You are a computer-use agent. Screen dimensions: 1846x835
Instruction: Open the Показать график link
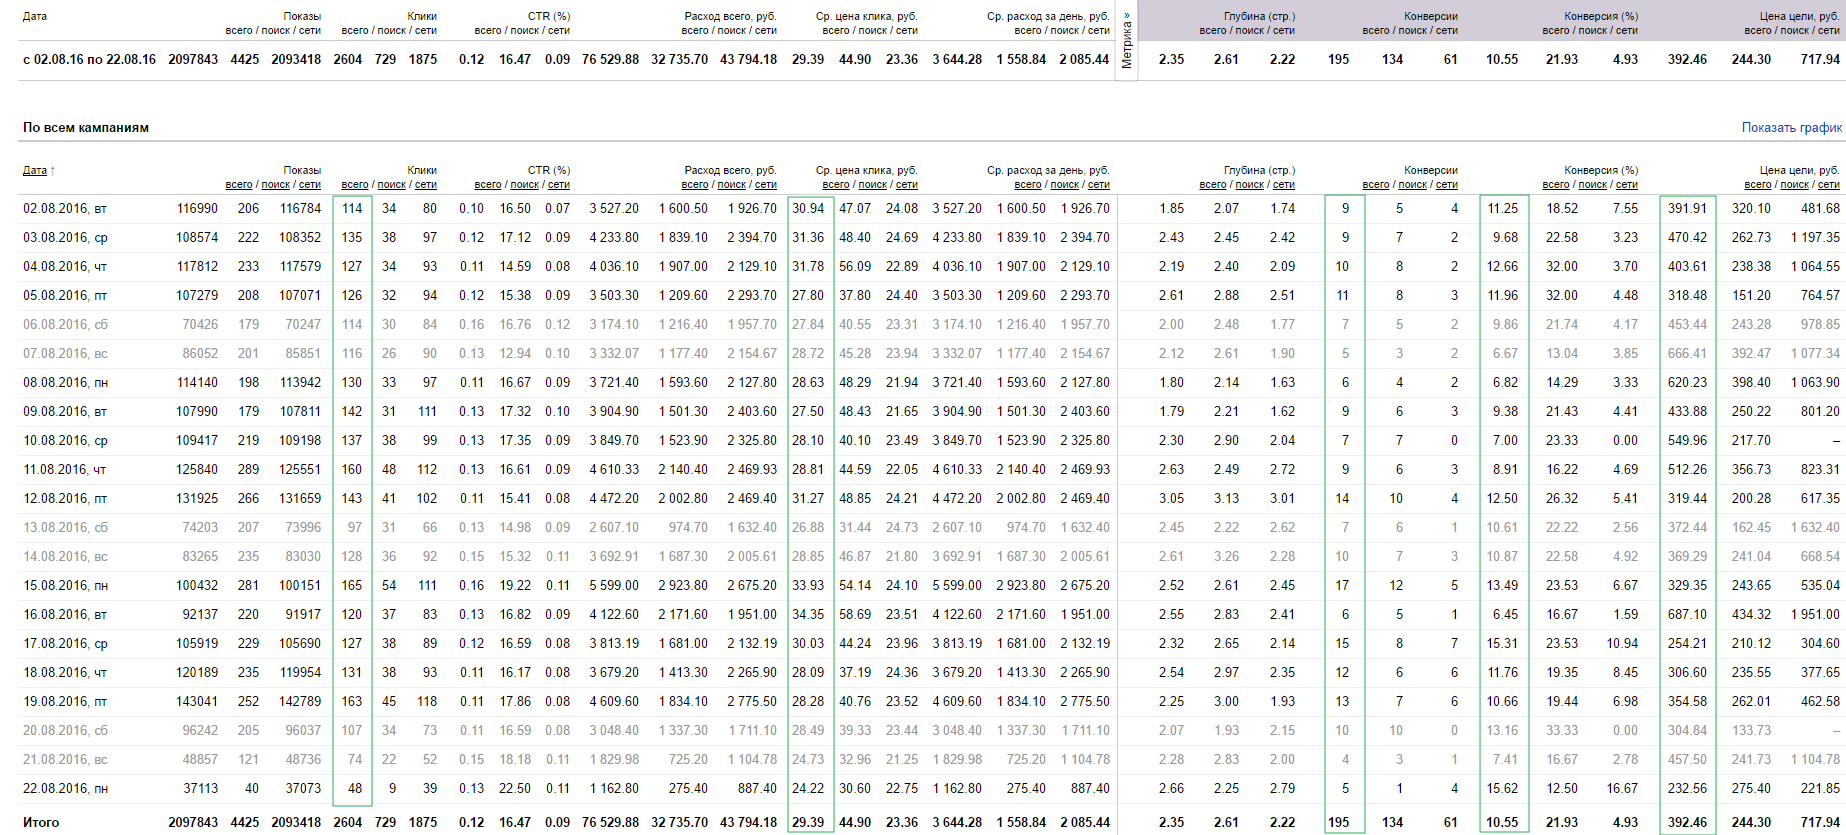[x=1791, y=128]
